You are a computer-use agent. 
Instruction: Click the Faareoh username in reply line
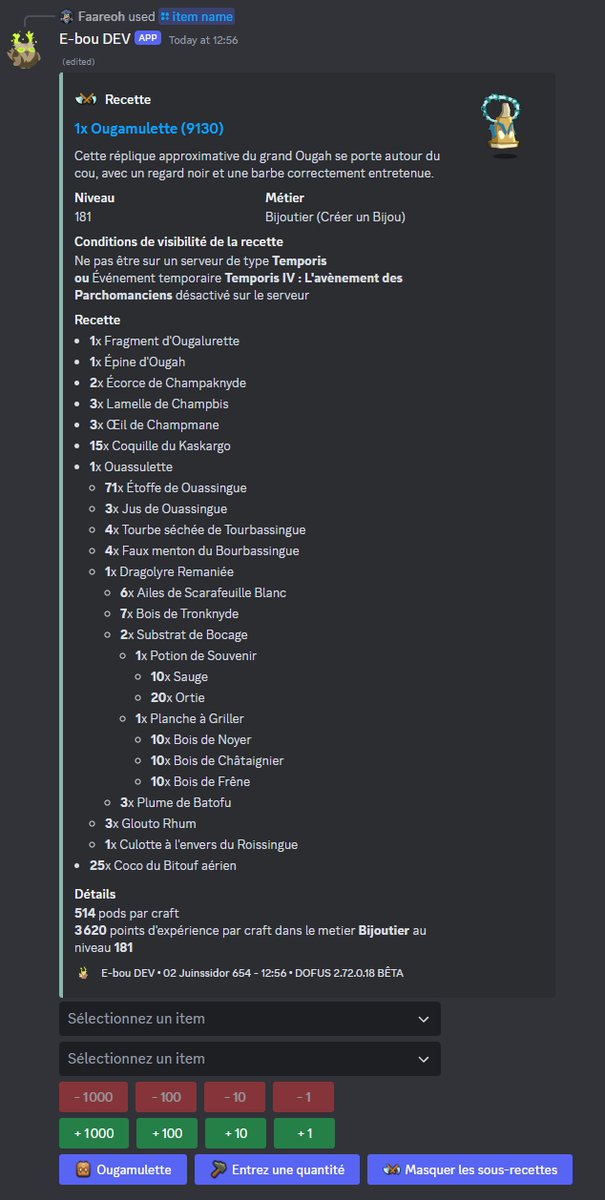click(102, 16)
